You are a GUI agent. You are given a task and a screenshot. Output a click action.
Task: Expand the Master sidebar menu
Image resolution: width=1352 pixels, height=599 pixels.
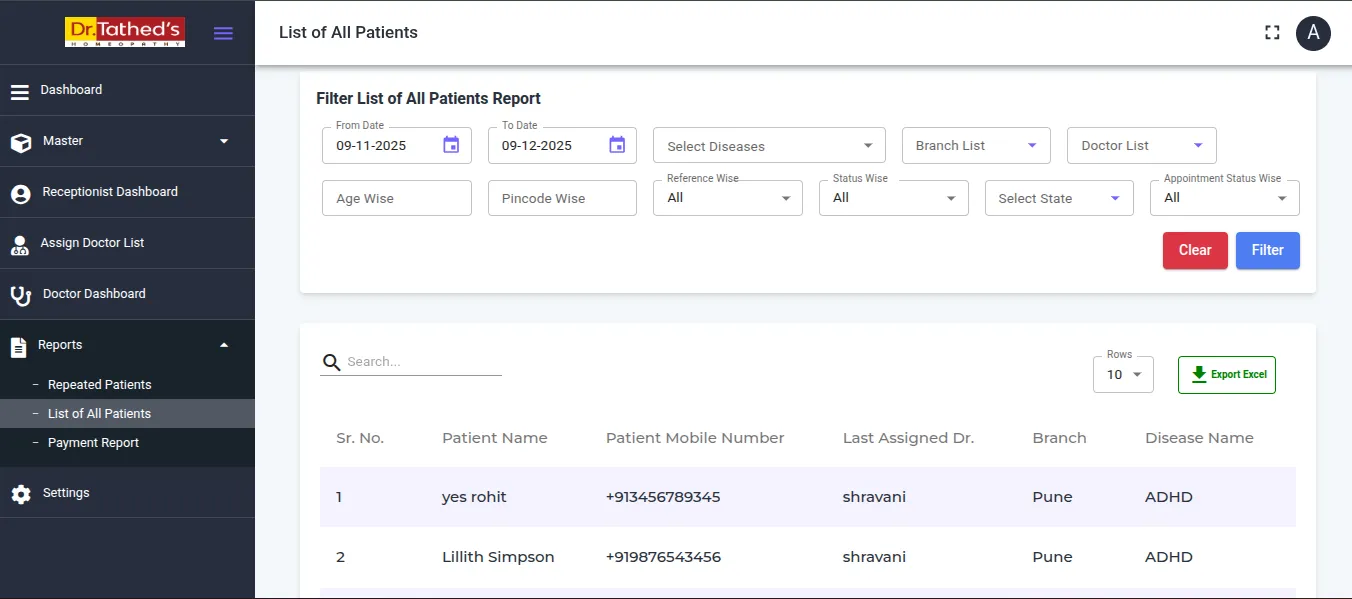tap(127, 141)
